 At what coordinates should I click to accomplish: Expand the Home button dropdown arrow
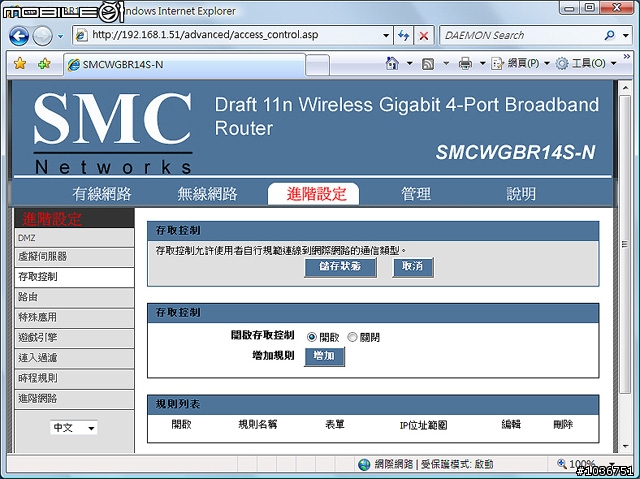pos(409,64)
